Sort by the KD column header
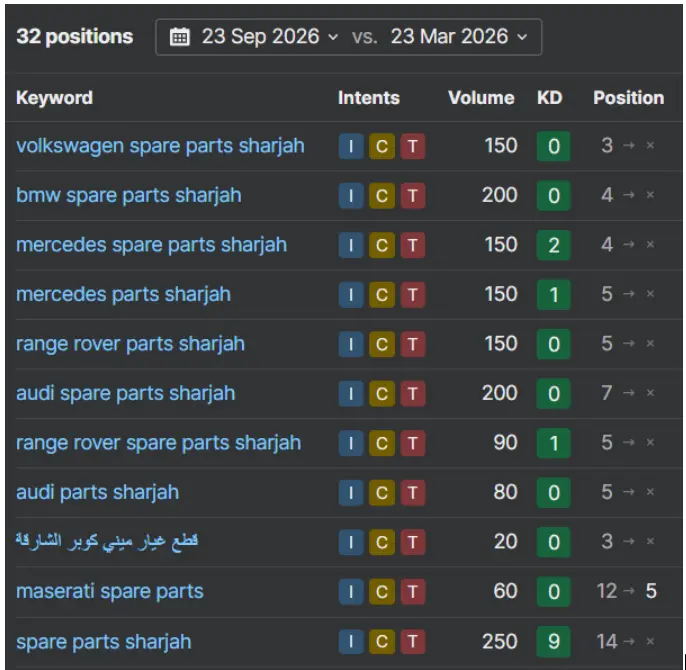 pos(550,98)
